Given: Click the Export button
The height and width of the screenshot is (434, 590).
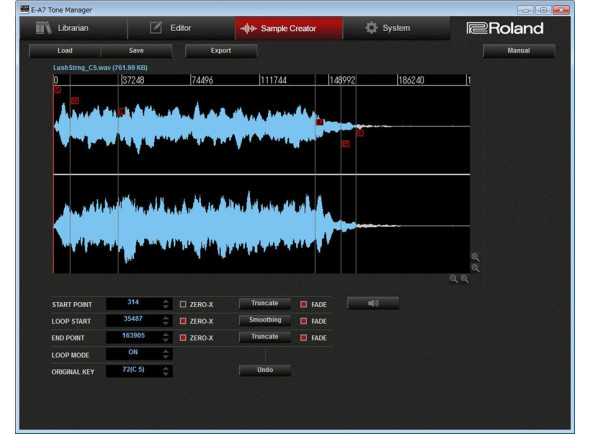Looking at the screenshot, I should [221, 50].
